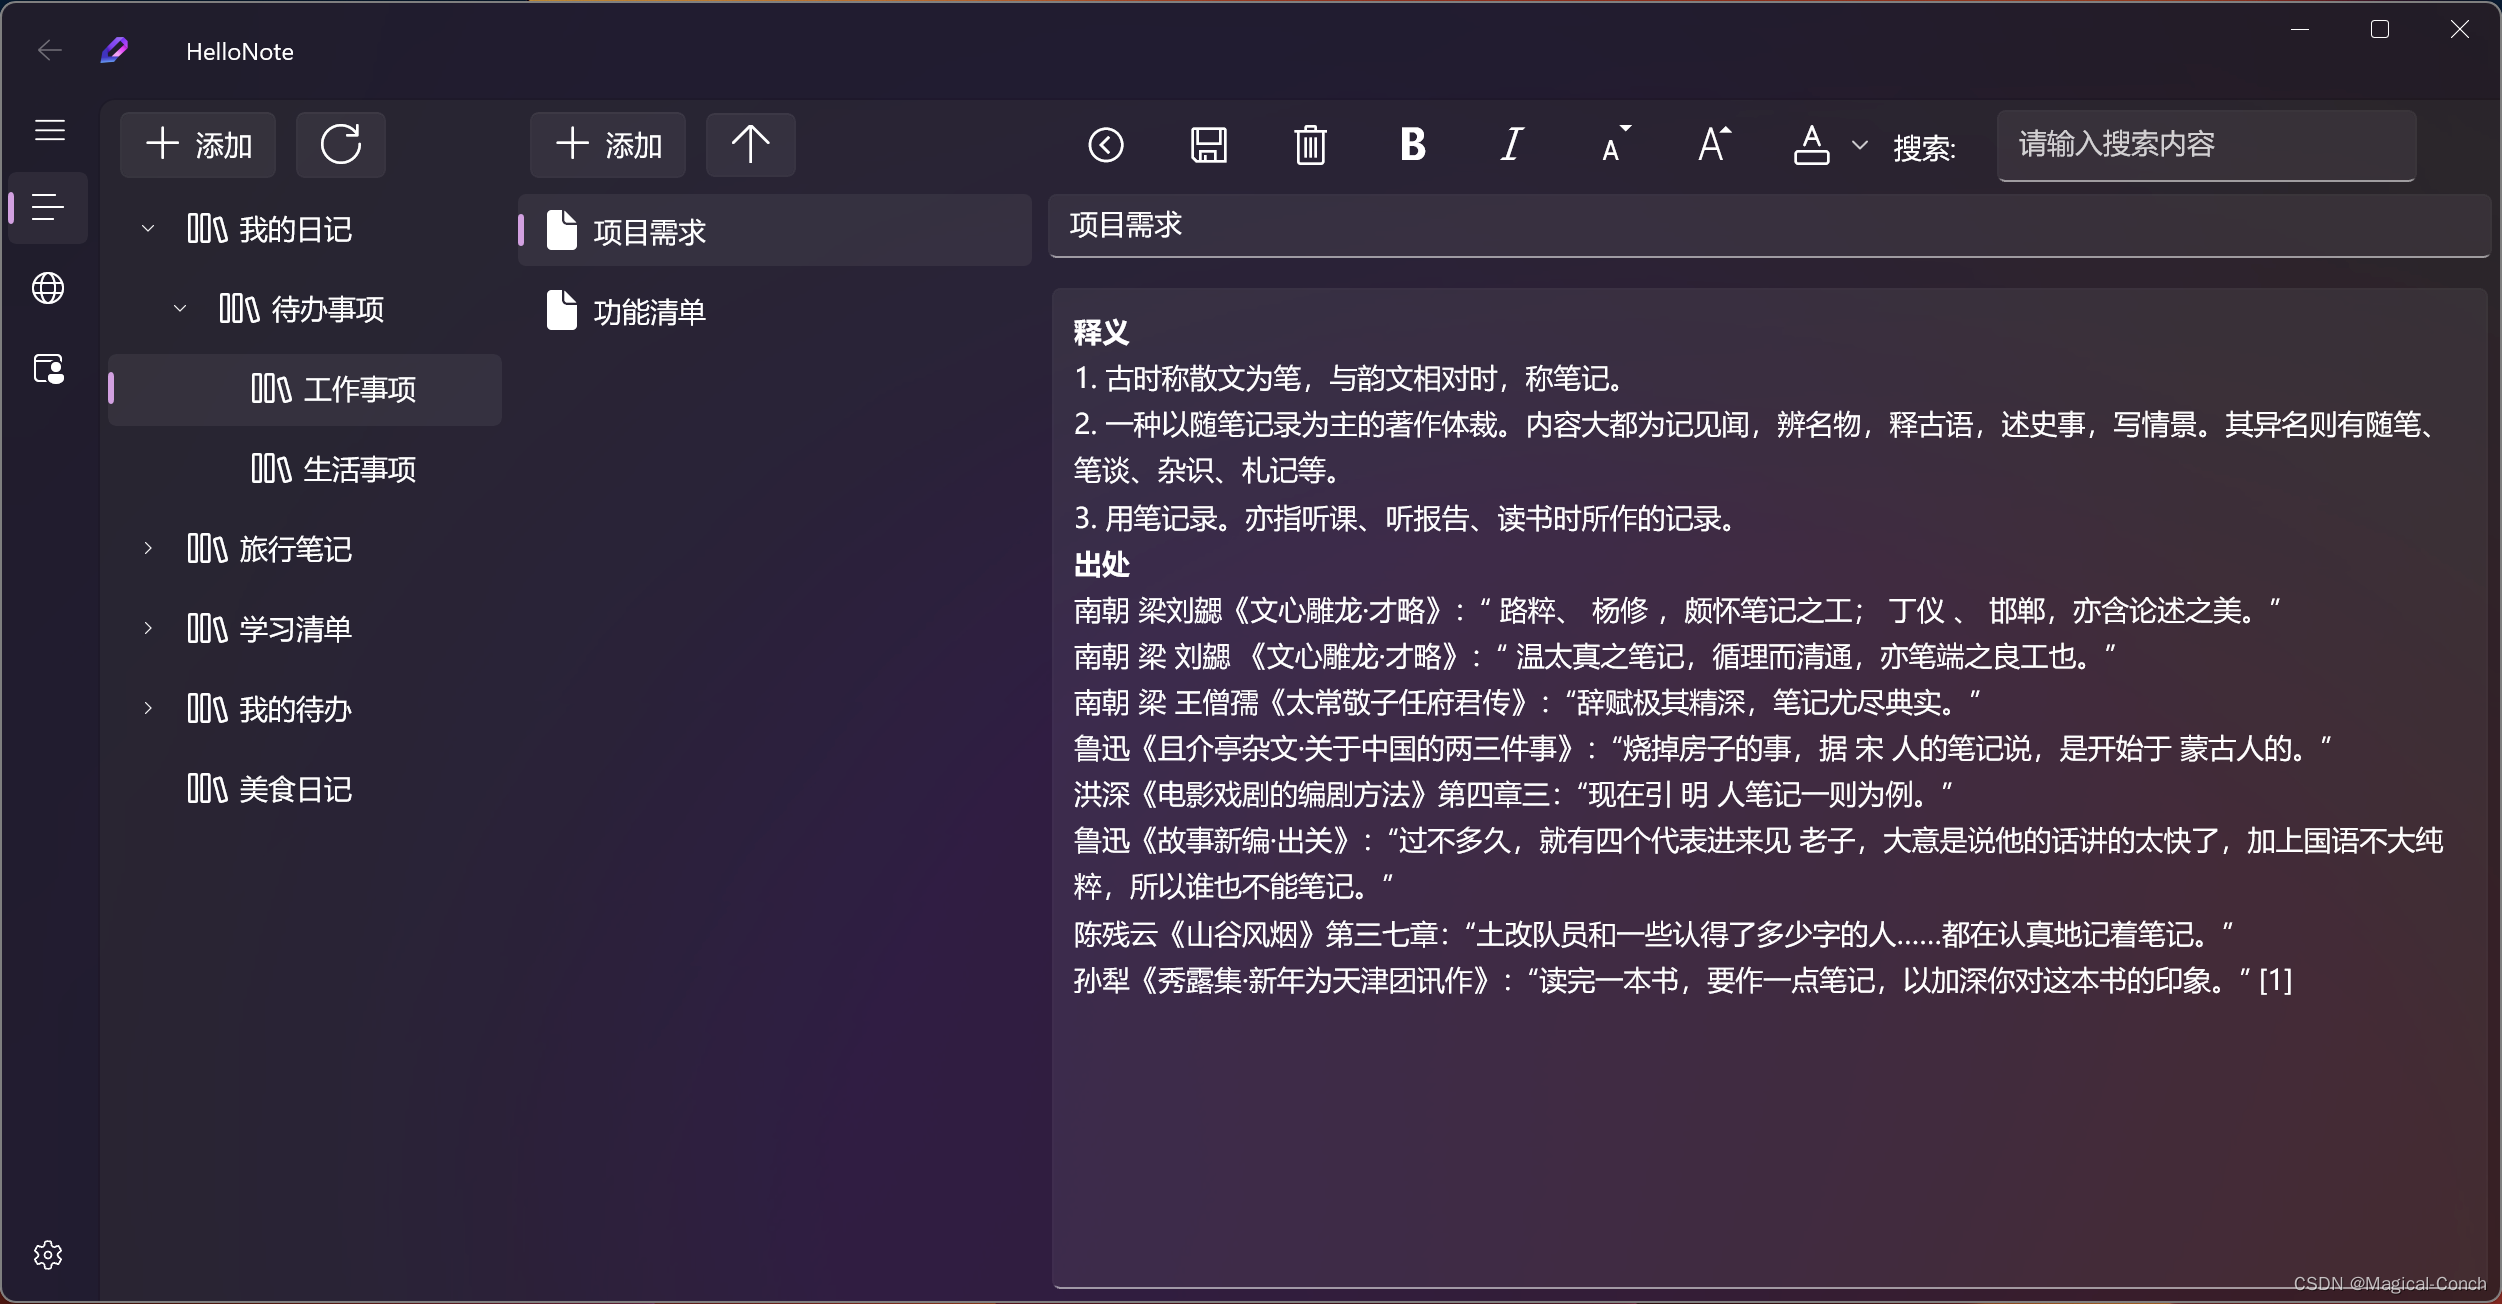Open the globe icon in sidebar
The width and height of the screenshot is (2502, 1304).
click(48, 289)
